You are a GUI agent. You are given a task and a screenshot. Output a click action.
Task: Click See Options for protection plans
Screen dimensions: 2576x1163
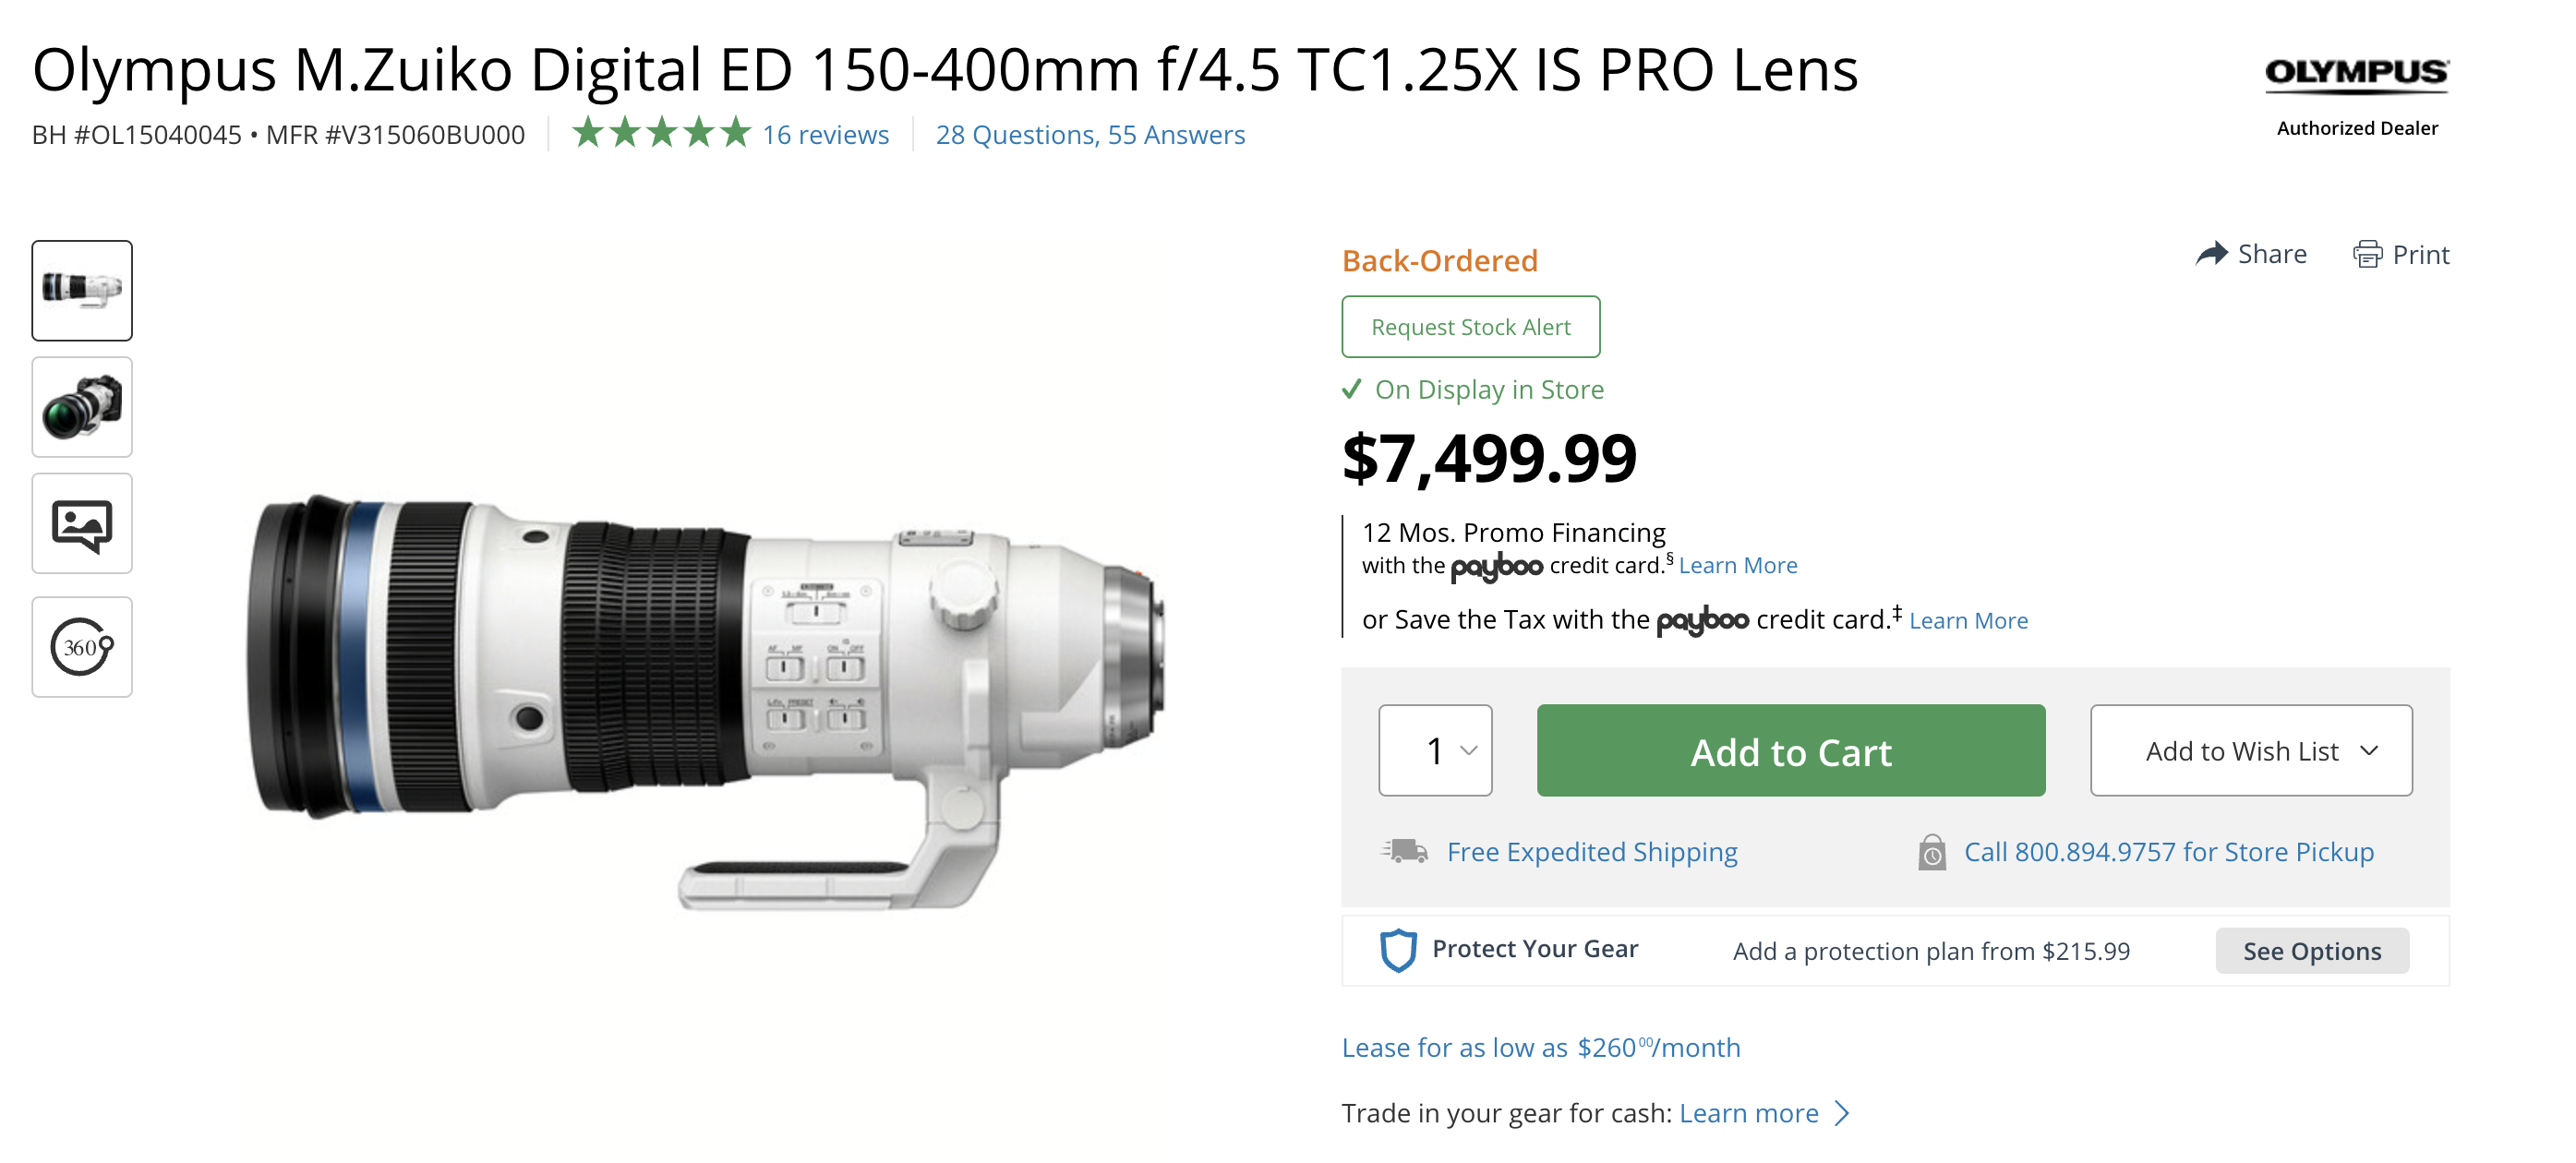(x=2311, y=951)
